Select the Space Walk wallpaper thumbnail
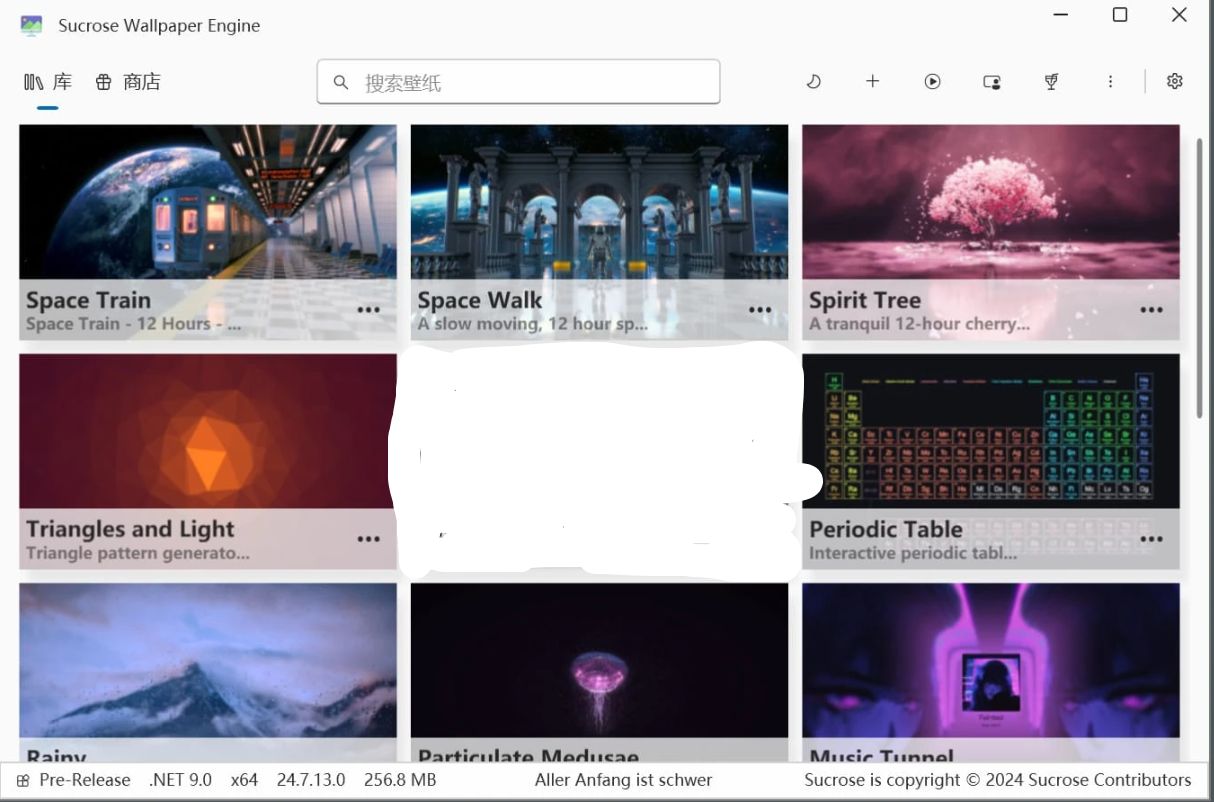The image size is (1214, 802). [x=598, y=200]
